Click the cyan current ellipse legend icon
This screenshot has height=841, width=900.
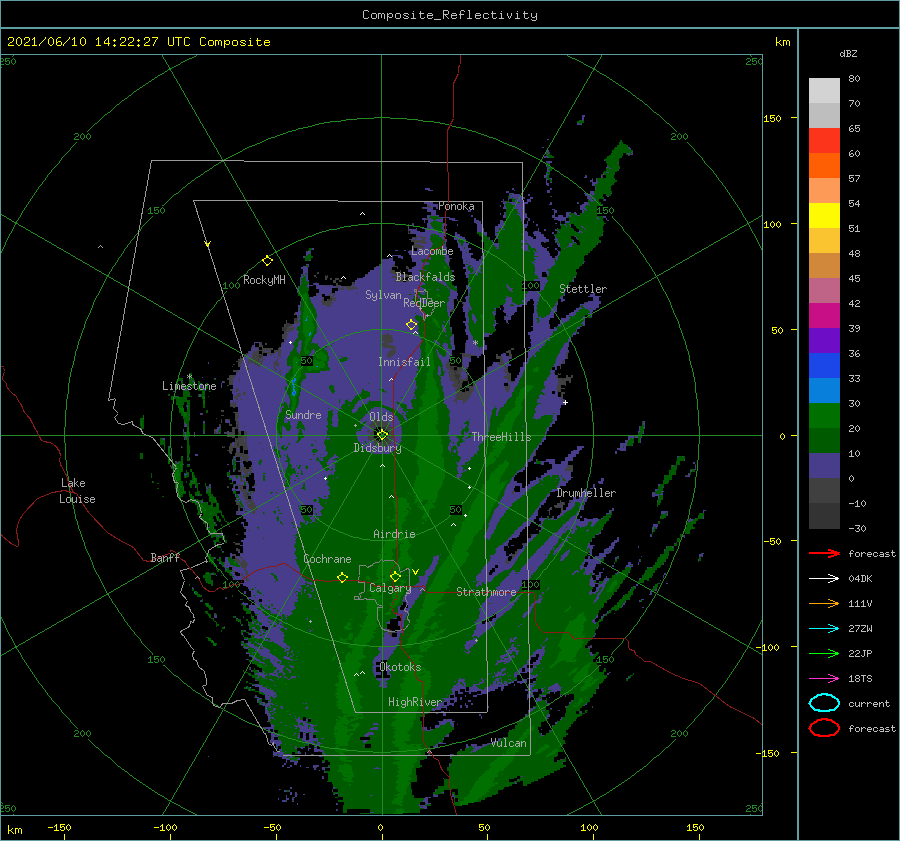[x=824, y=703]
